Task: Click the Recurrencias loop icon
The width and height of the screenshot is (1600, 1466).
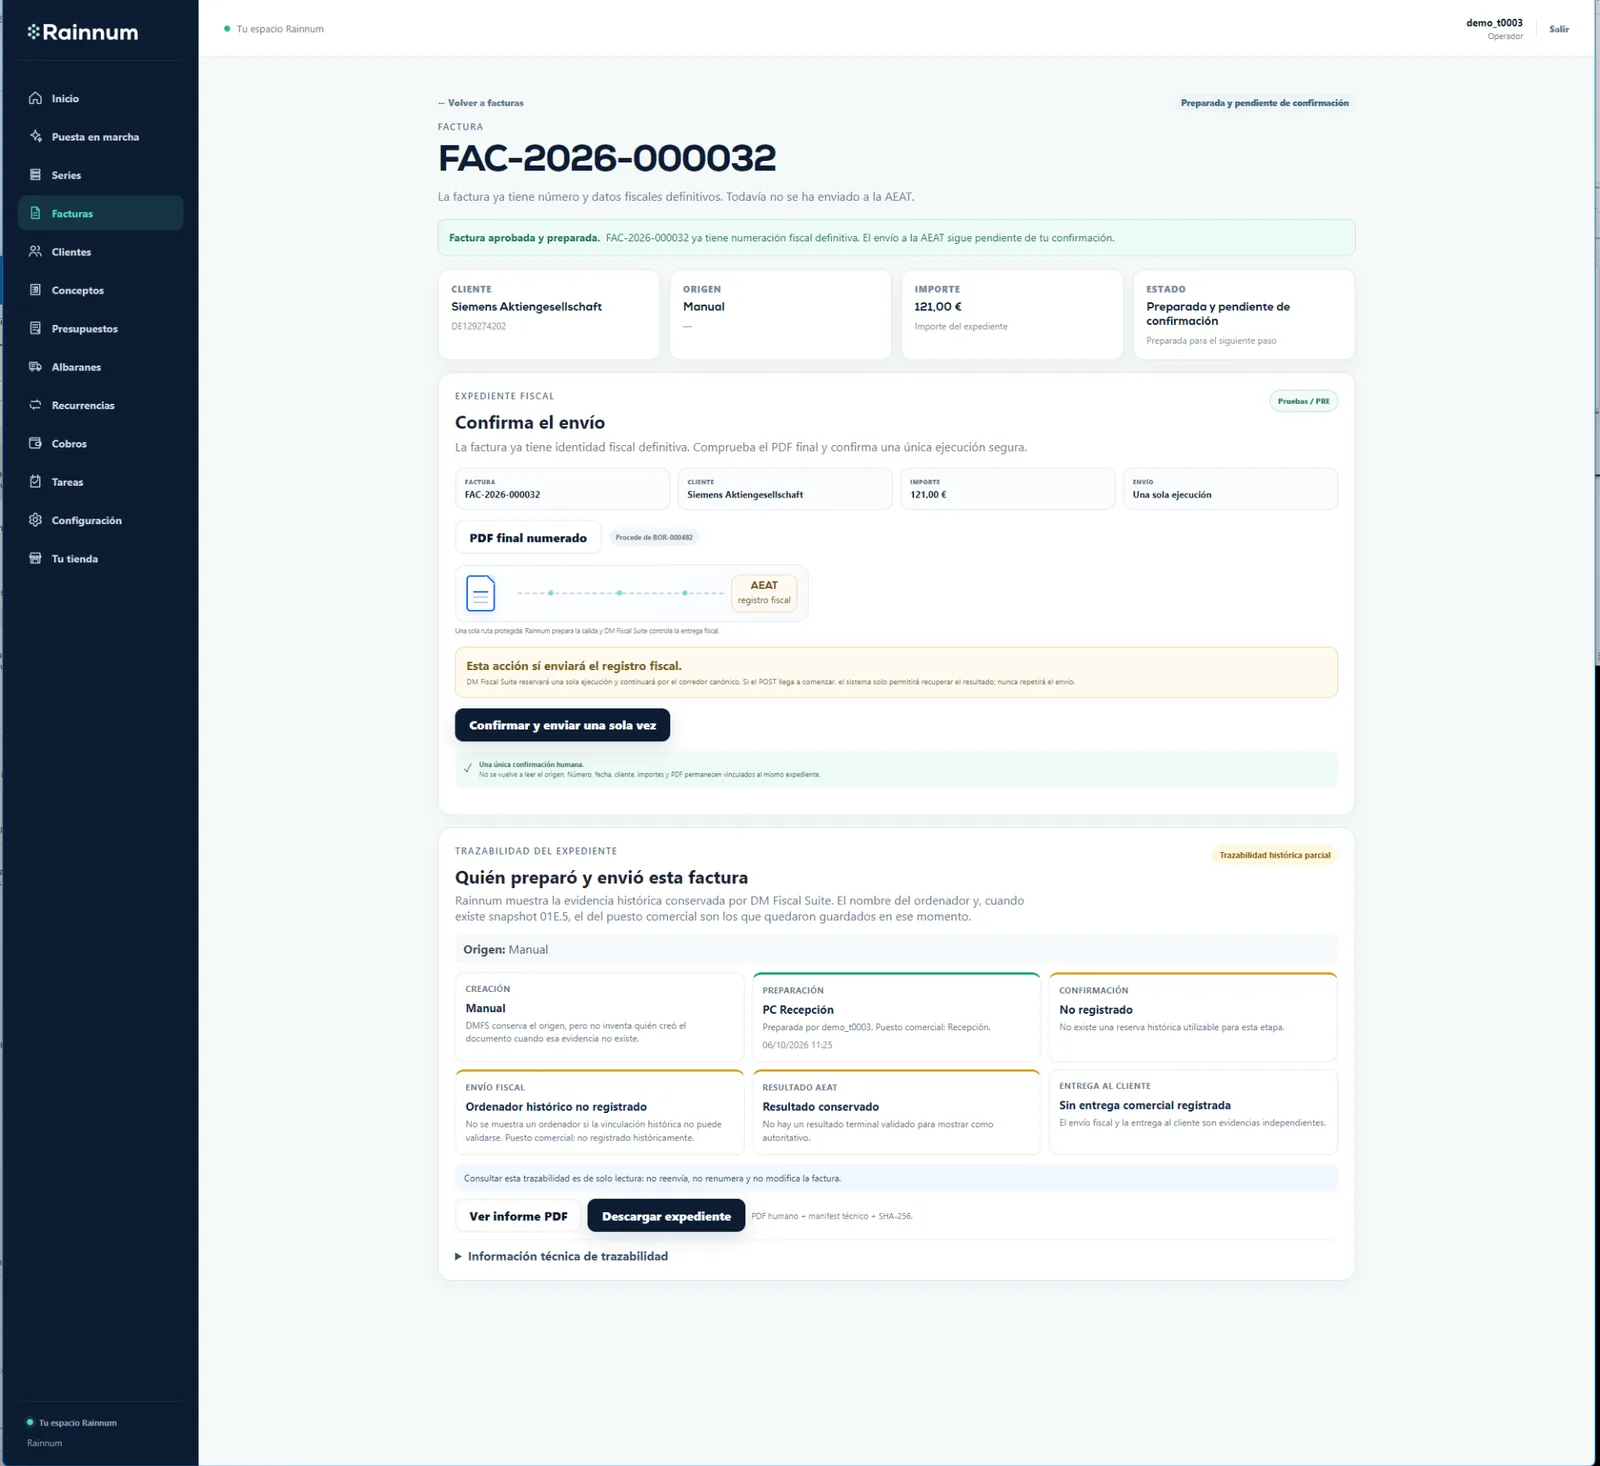Action: tap(36, 405)
